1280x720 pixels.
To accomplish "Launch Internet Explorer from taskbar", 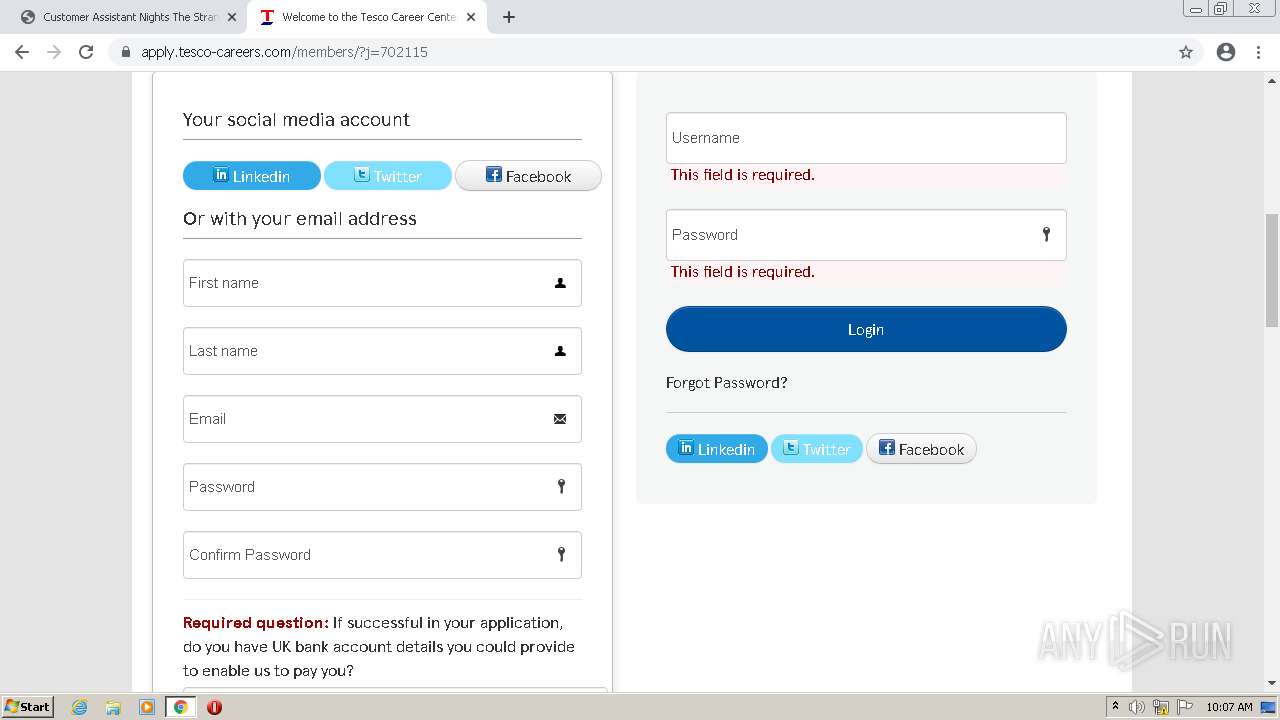I will click(x=80, y=707).
